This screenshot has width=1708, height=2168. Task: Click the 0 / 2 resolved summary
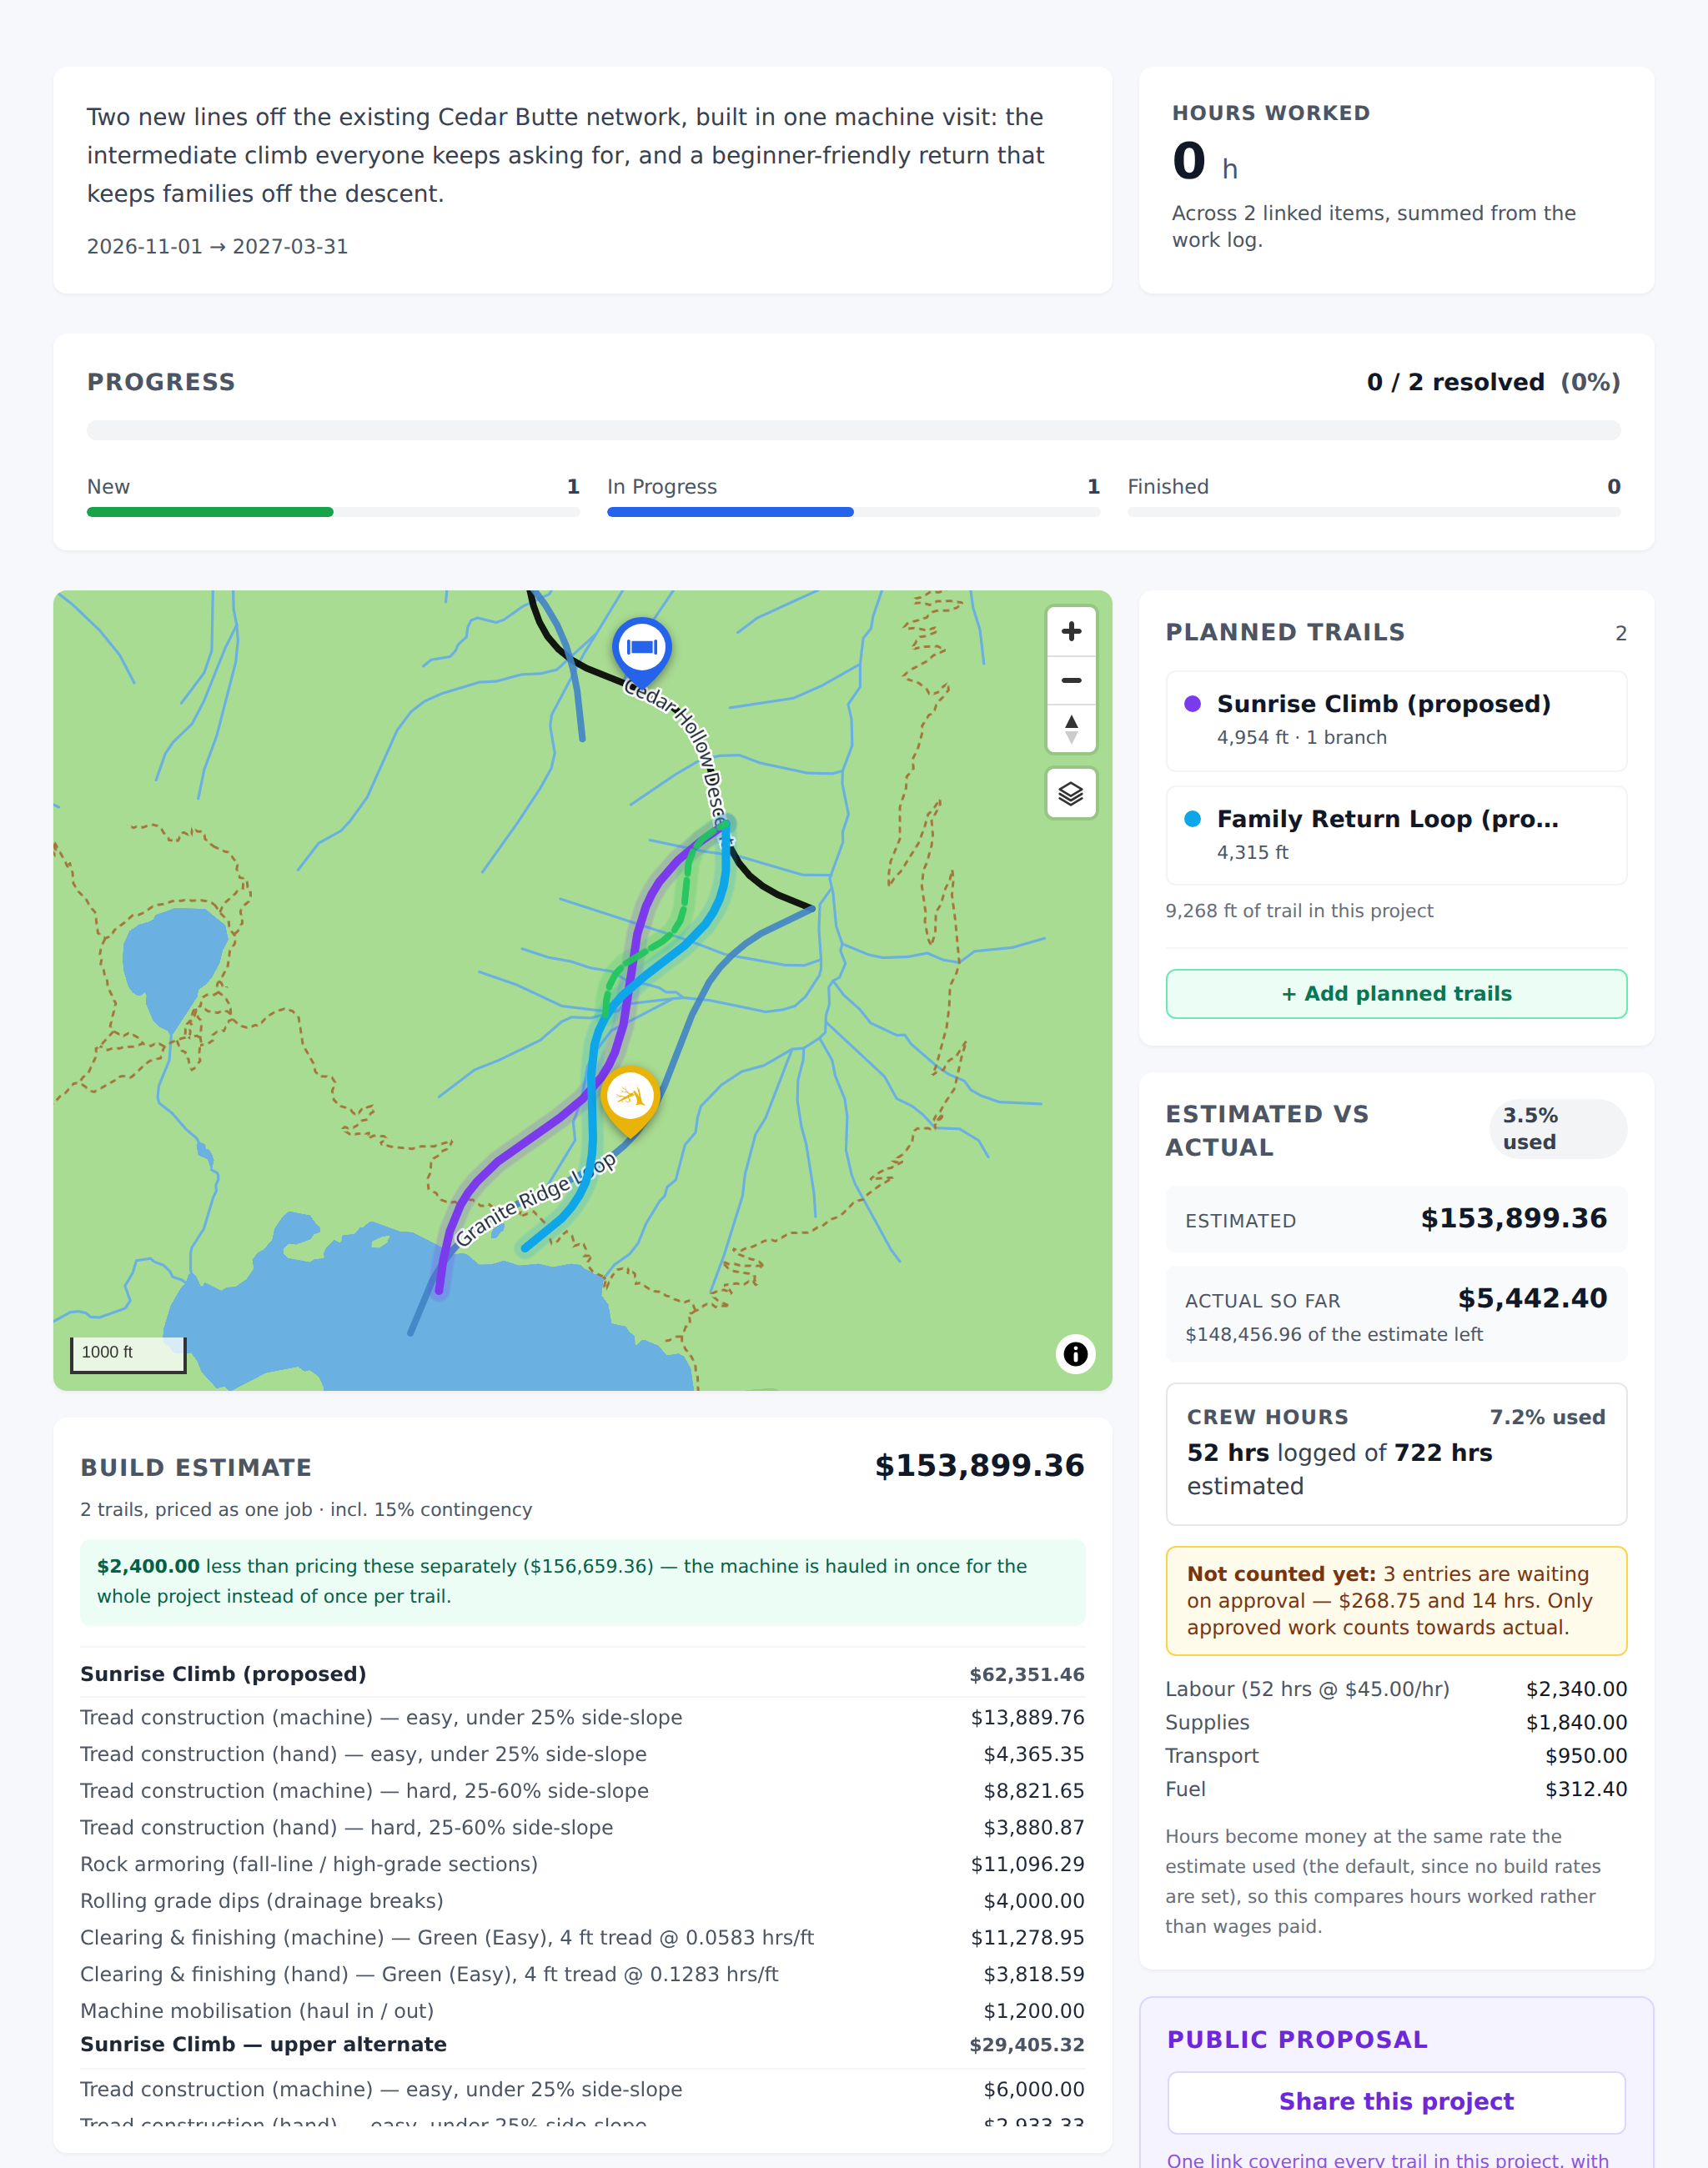[1493, 382]
